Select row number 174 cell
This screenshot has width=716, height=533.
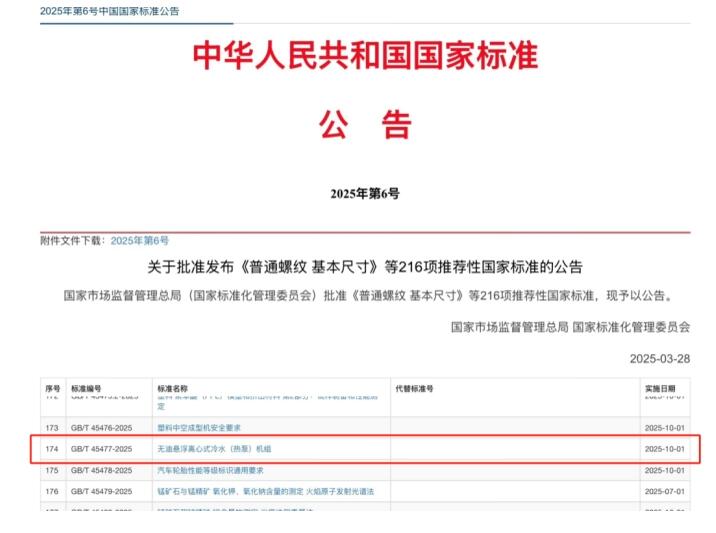click(x=52, y=449)
